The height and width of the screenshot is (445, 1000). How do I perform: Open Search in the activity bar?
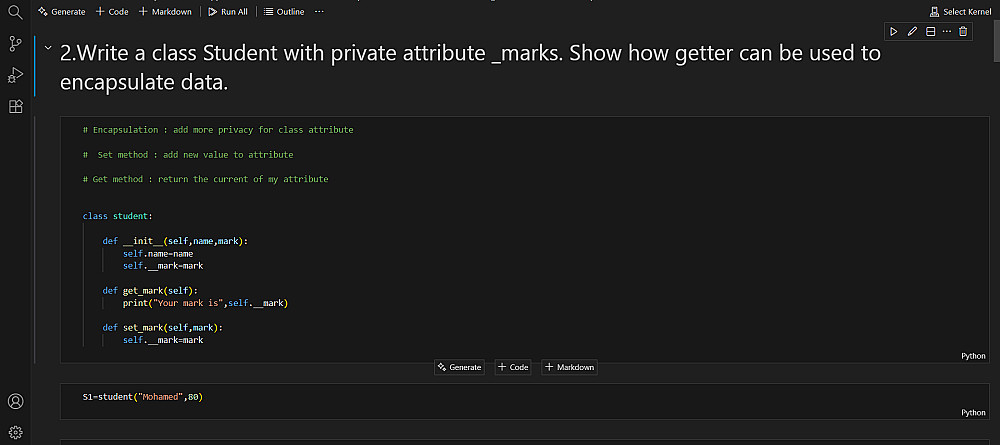[15, 12]
